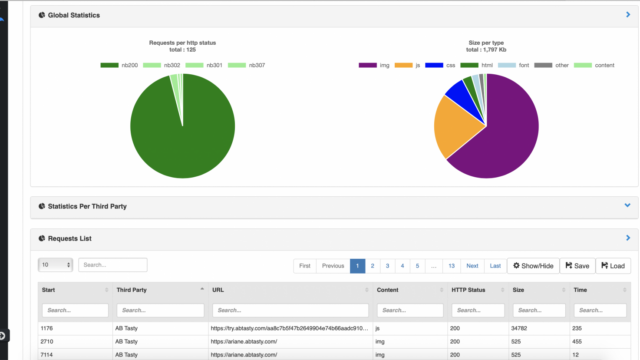Go to First page
This screenshot has height=360, width=640.
click(304, 266)
